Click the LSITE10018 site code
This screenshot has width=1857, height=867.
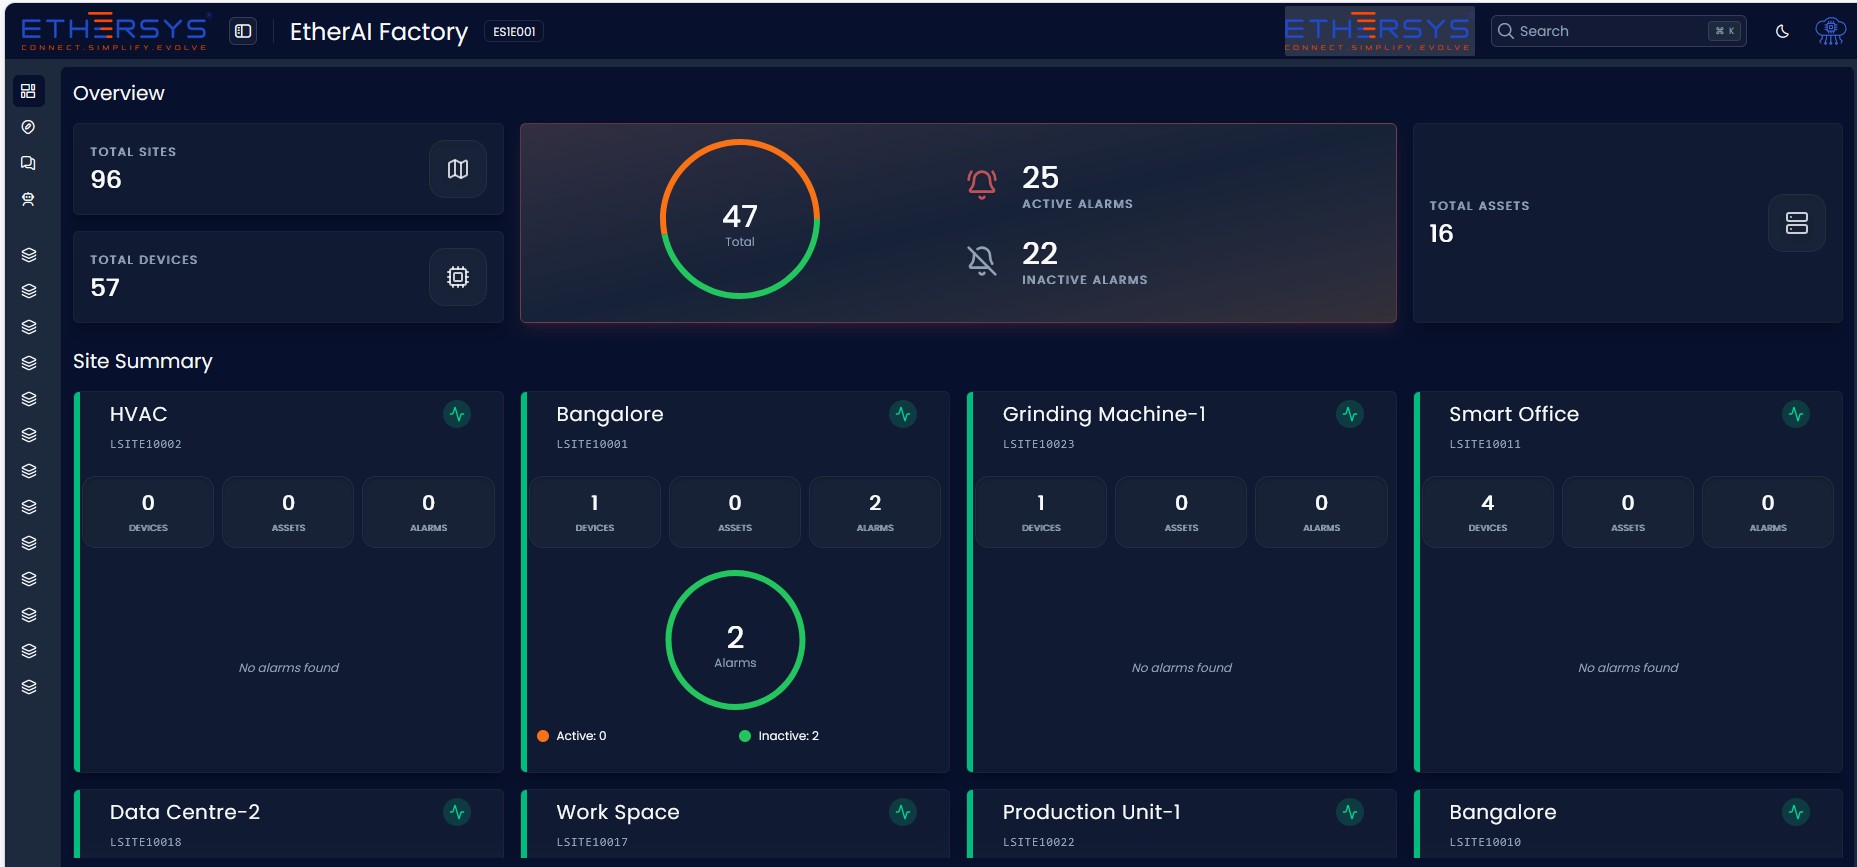pyautogui.click(x=146, y=842)
